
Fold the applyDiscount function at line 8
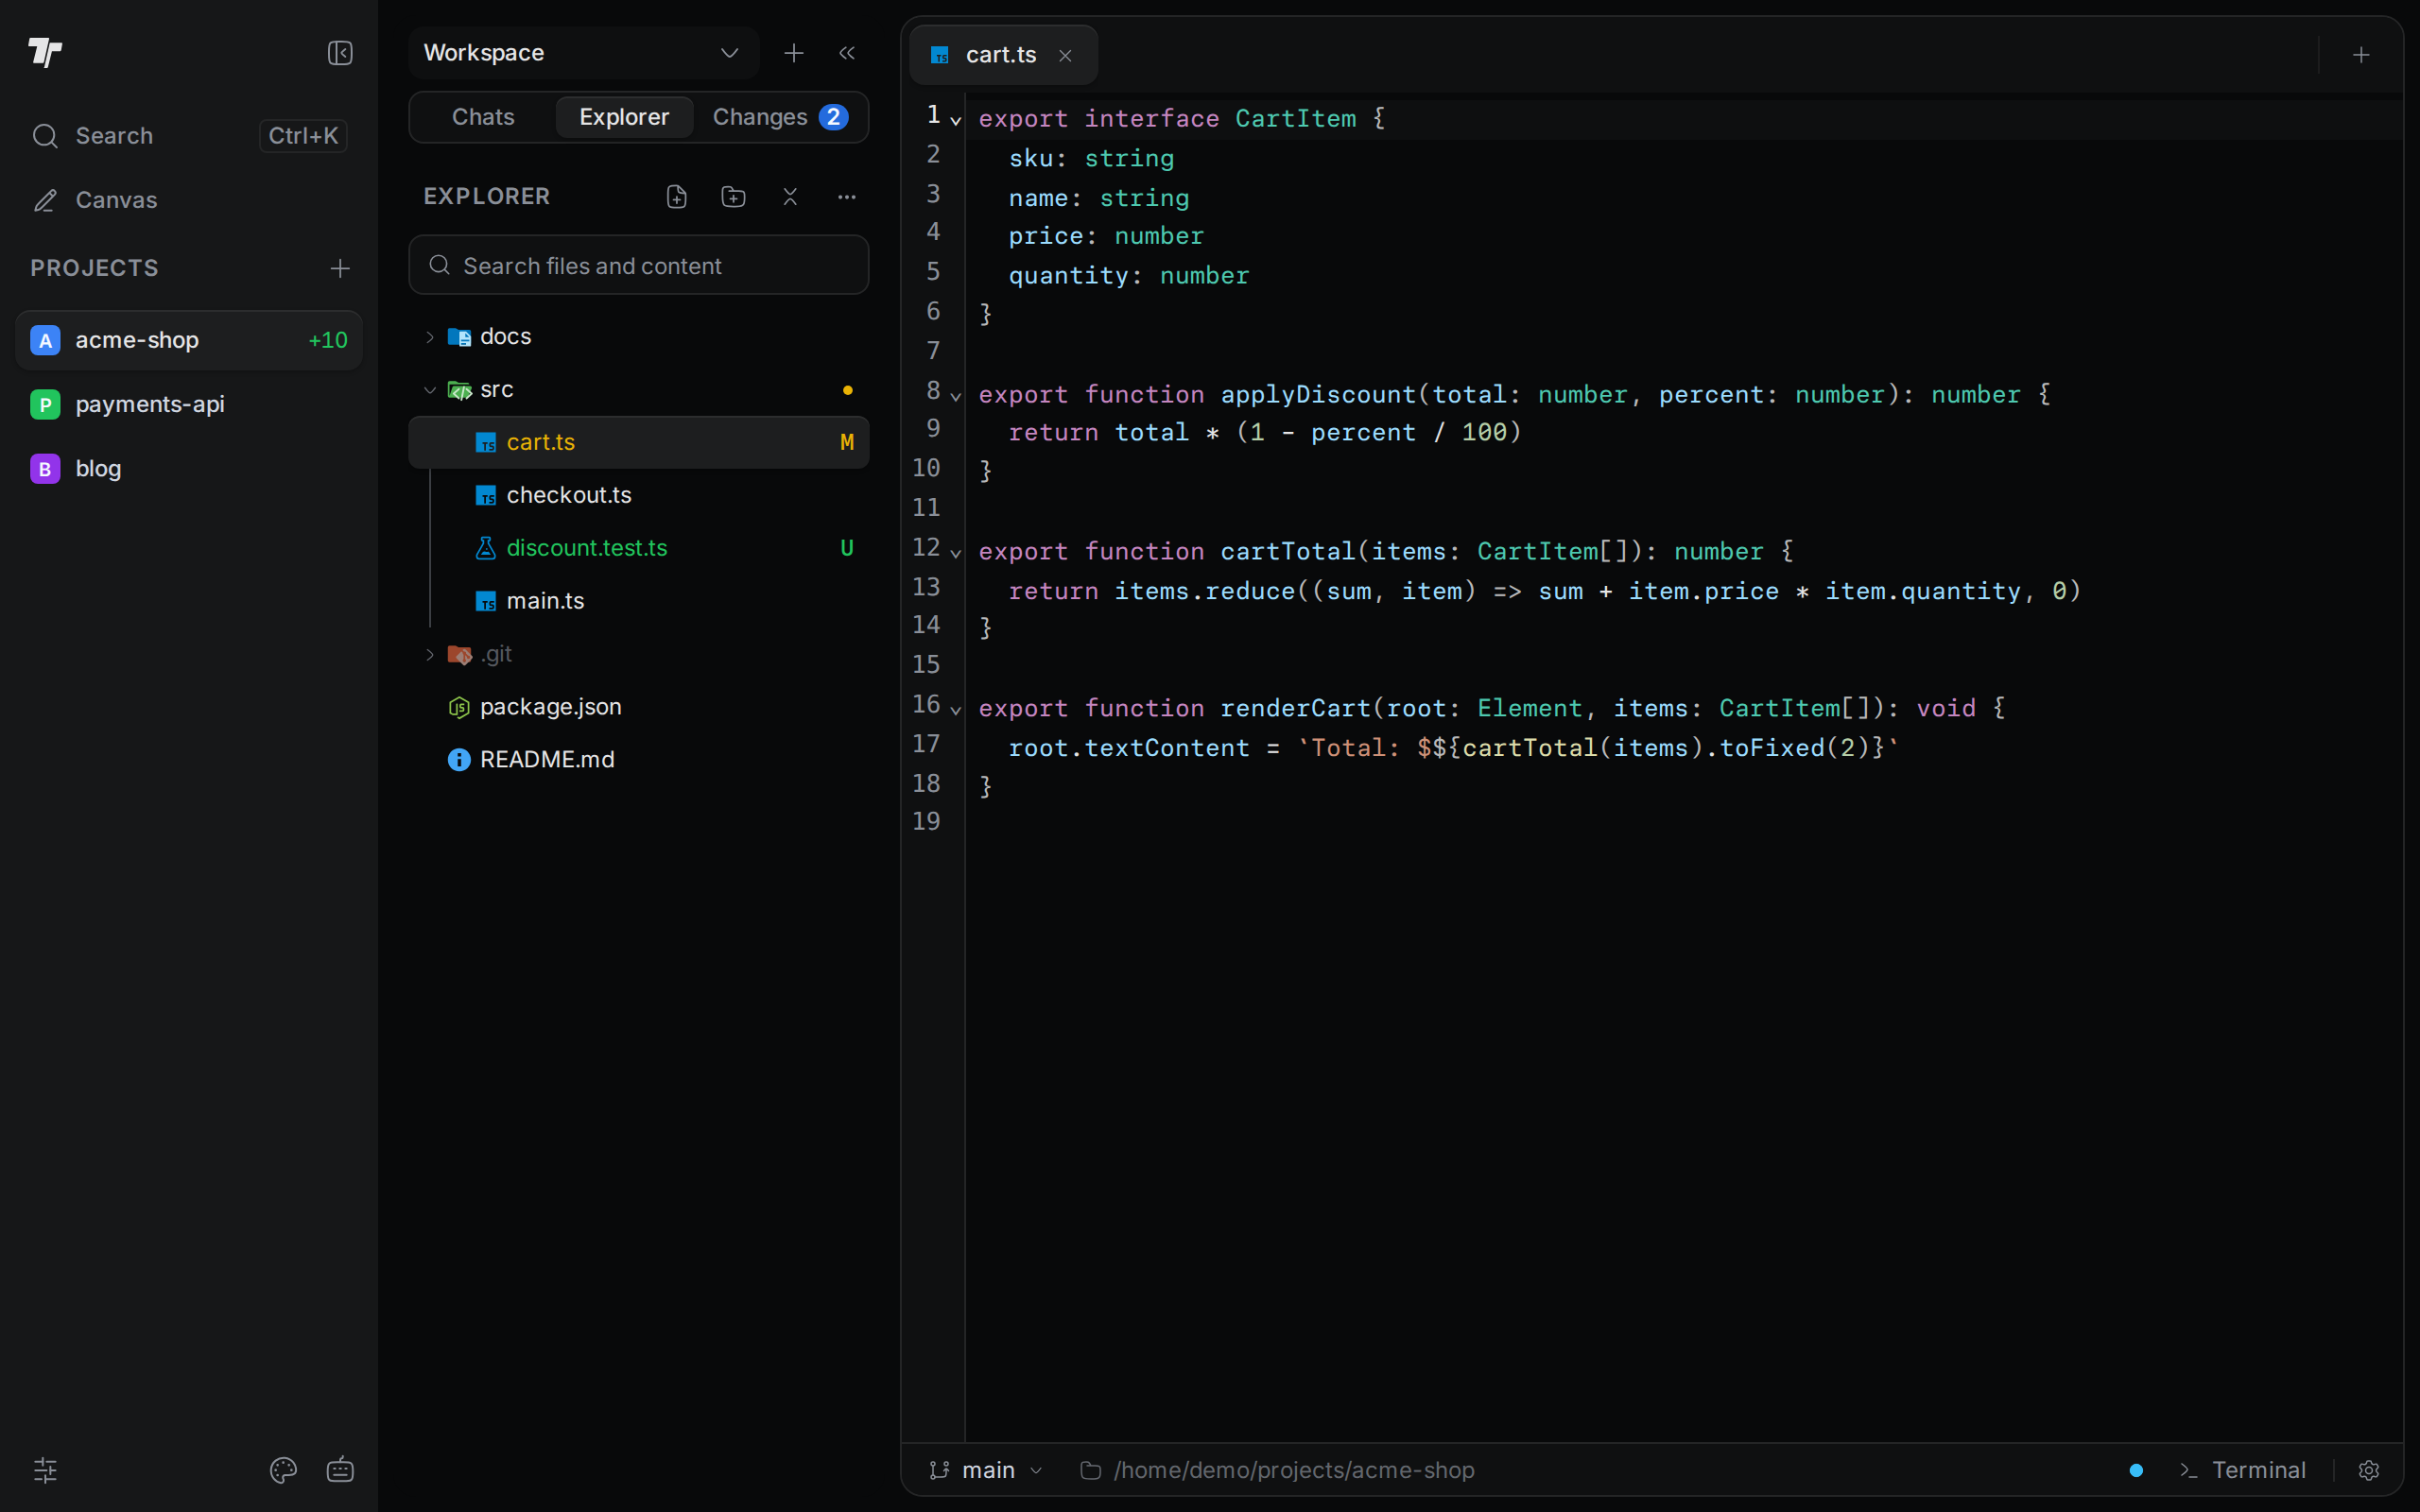(956, 397)
